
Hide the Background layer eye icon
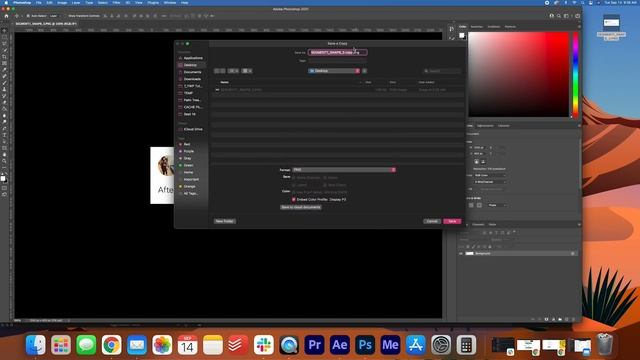461,253
